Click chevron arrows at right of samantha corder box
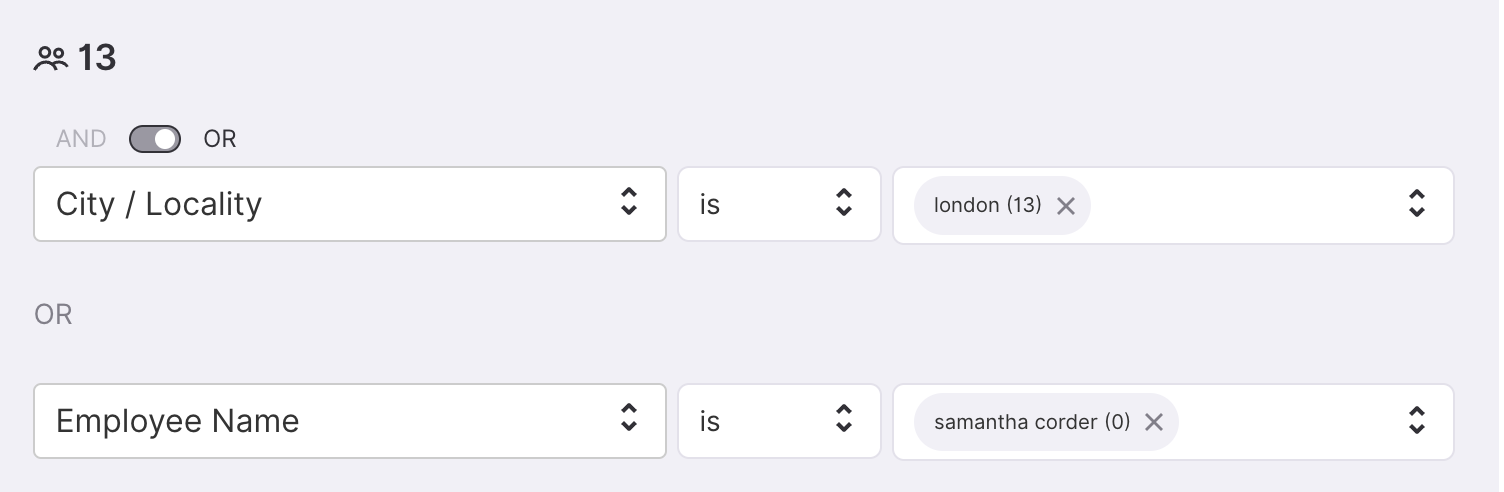Image resolution: width=1504 pixels, height=492 pixels. click(x=1417, y=420)
